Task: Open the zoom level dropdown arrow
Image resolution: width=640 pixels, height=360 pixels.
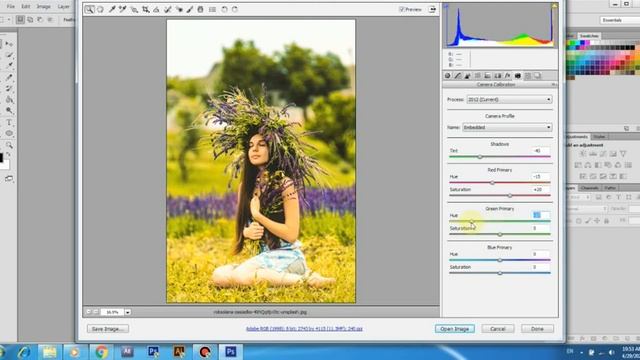Action: (128, 312)
